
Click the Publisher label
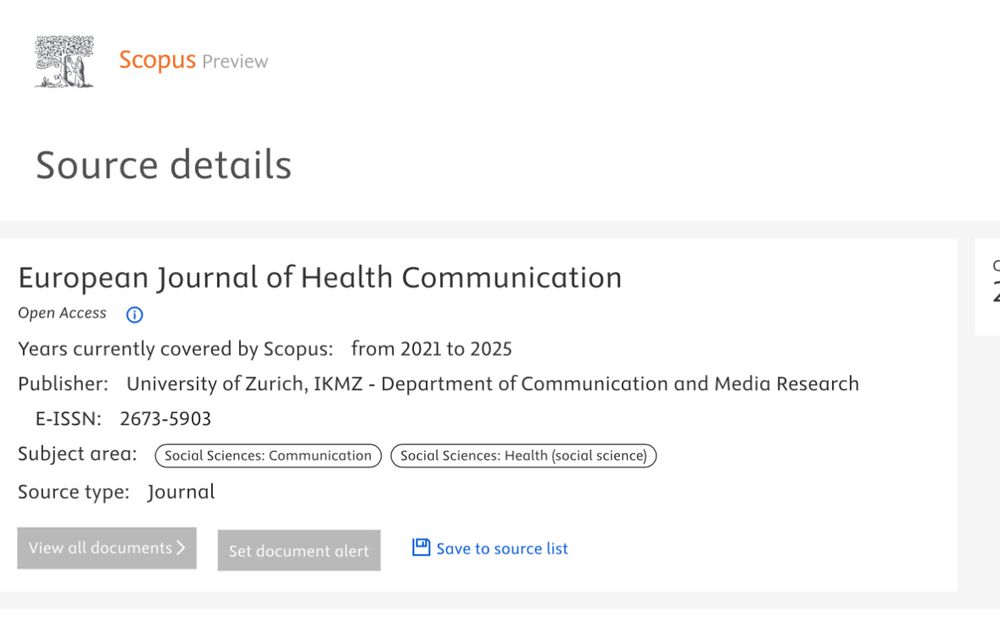(x=63, y=384)
